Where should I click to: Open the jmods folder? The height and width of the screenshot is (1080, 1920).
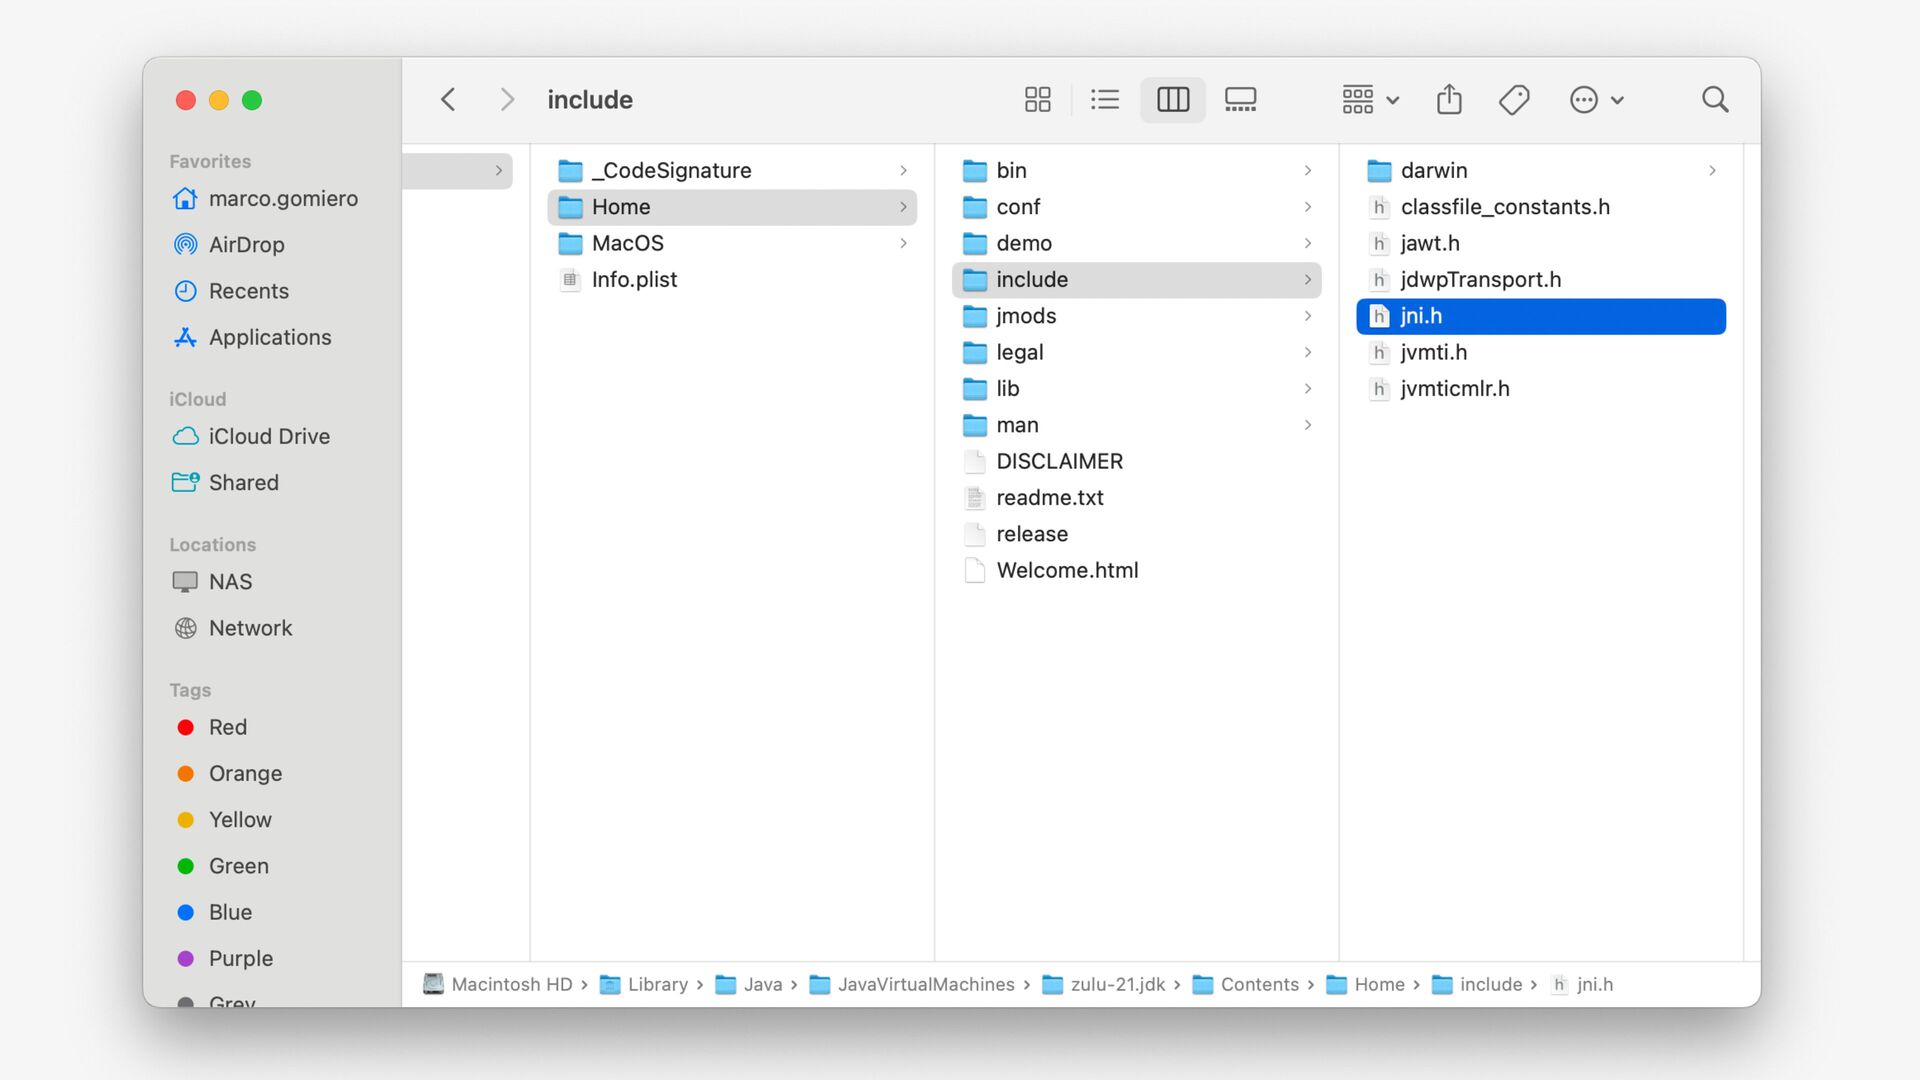pyautogui.click(x=1025, y=316)
